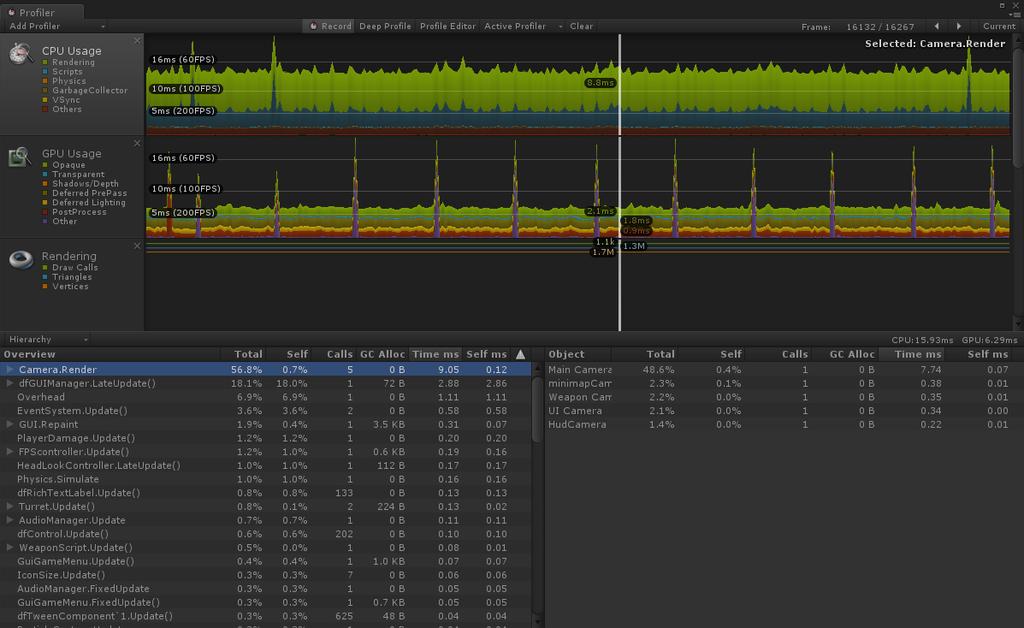Click the GPU Usage profiler icon
This screenshot has width=1024, height=628.
(x=20, y=157)
